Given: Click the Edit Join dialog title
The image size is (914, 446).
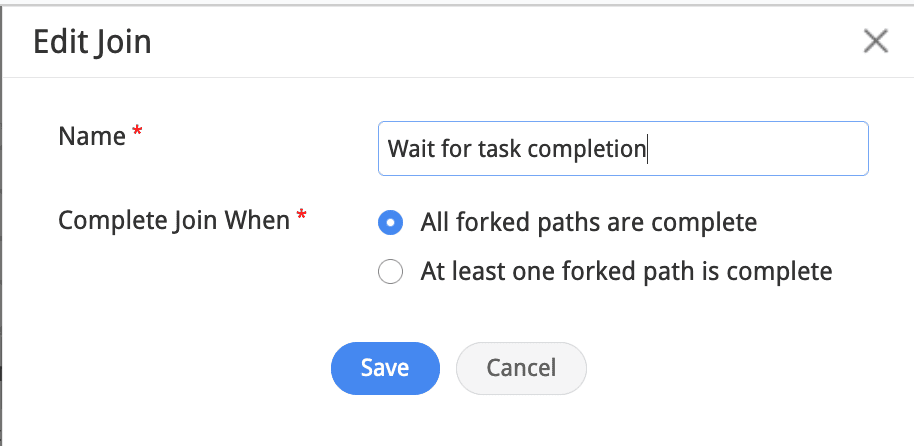Looking at the screenshot, I should [x=92, y=42].
